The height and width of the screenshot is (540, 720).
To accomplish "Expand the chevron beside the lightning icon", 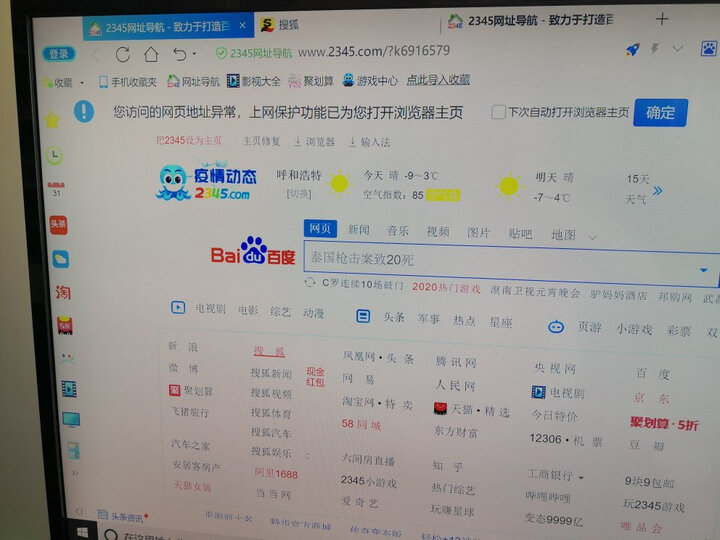I will (x=678, y=48).
